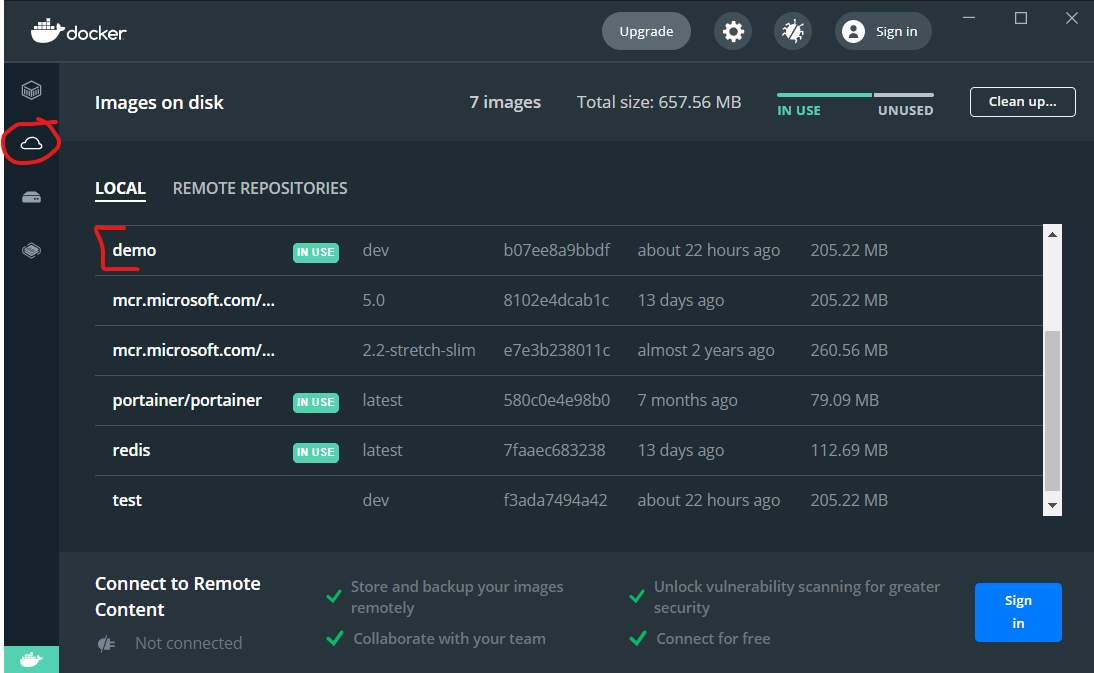Image resolution: width=1094 pixels, height=673 pixels.
Task: Open the Images cloud icon in sidebar
Action: (x=31, y=143)
